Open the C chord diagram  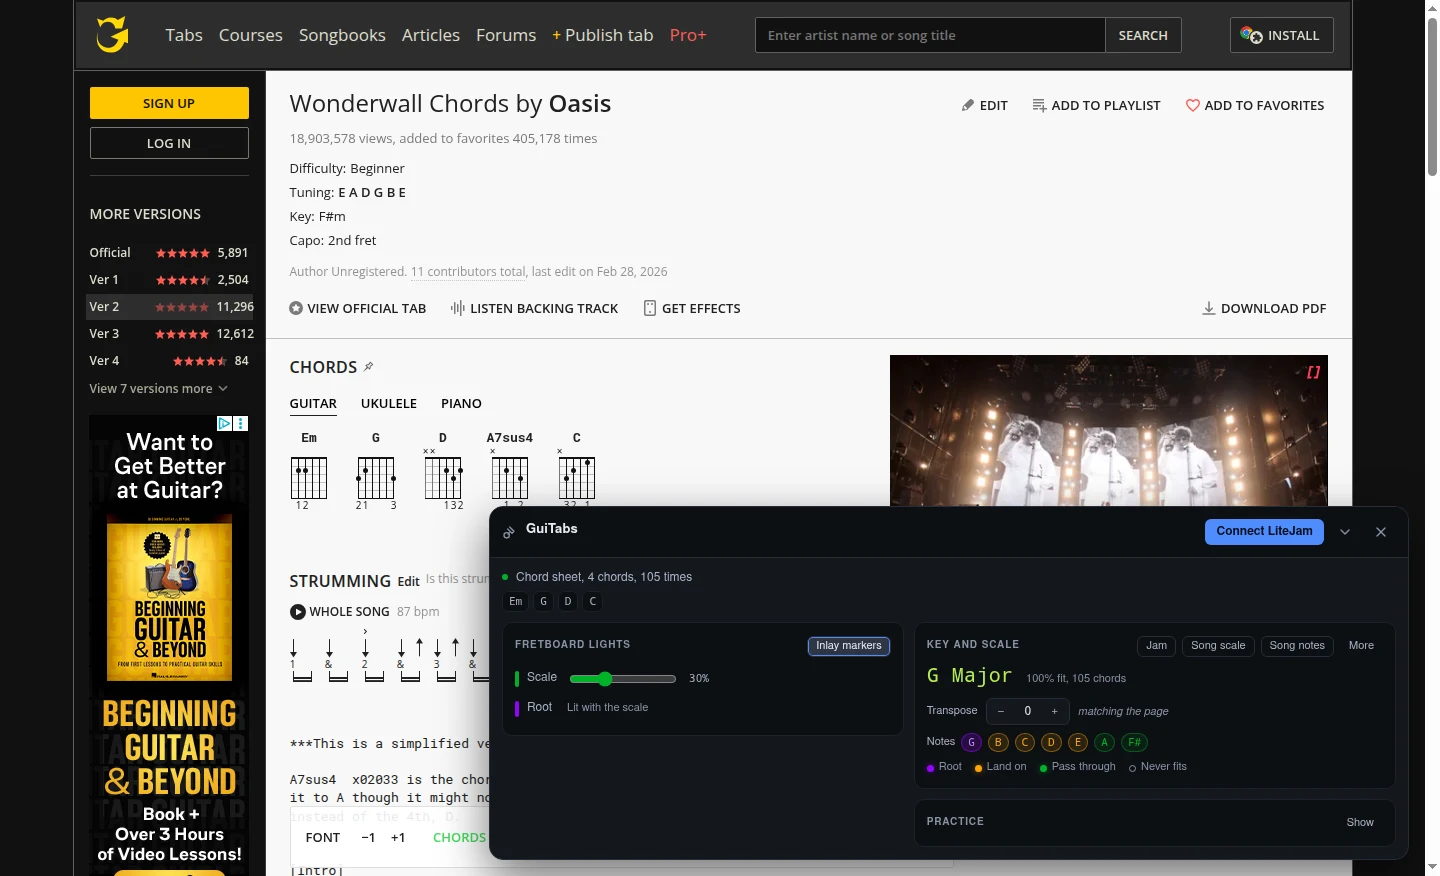(577, 472)
